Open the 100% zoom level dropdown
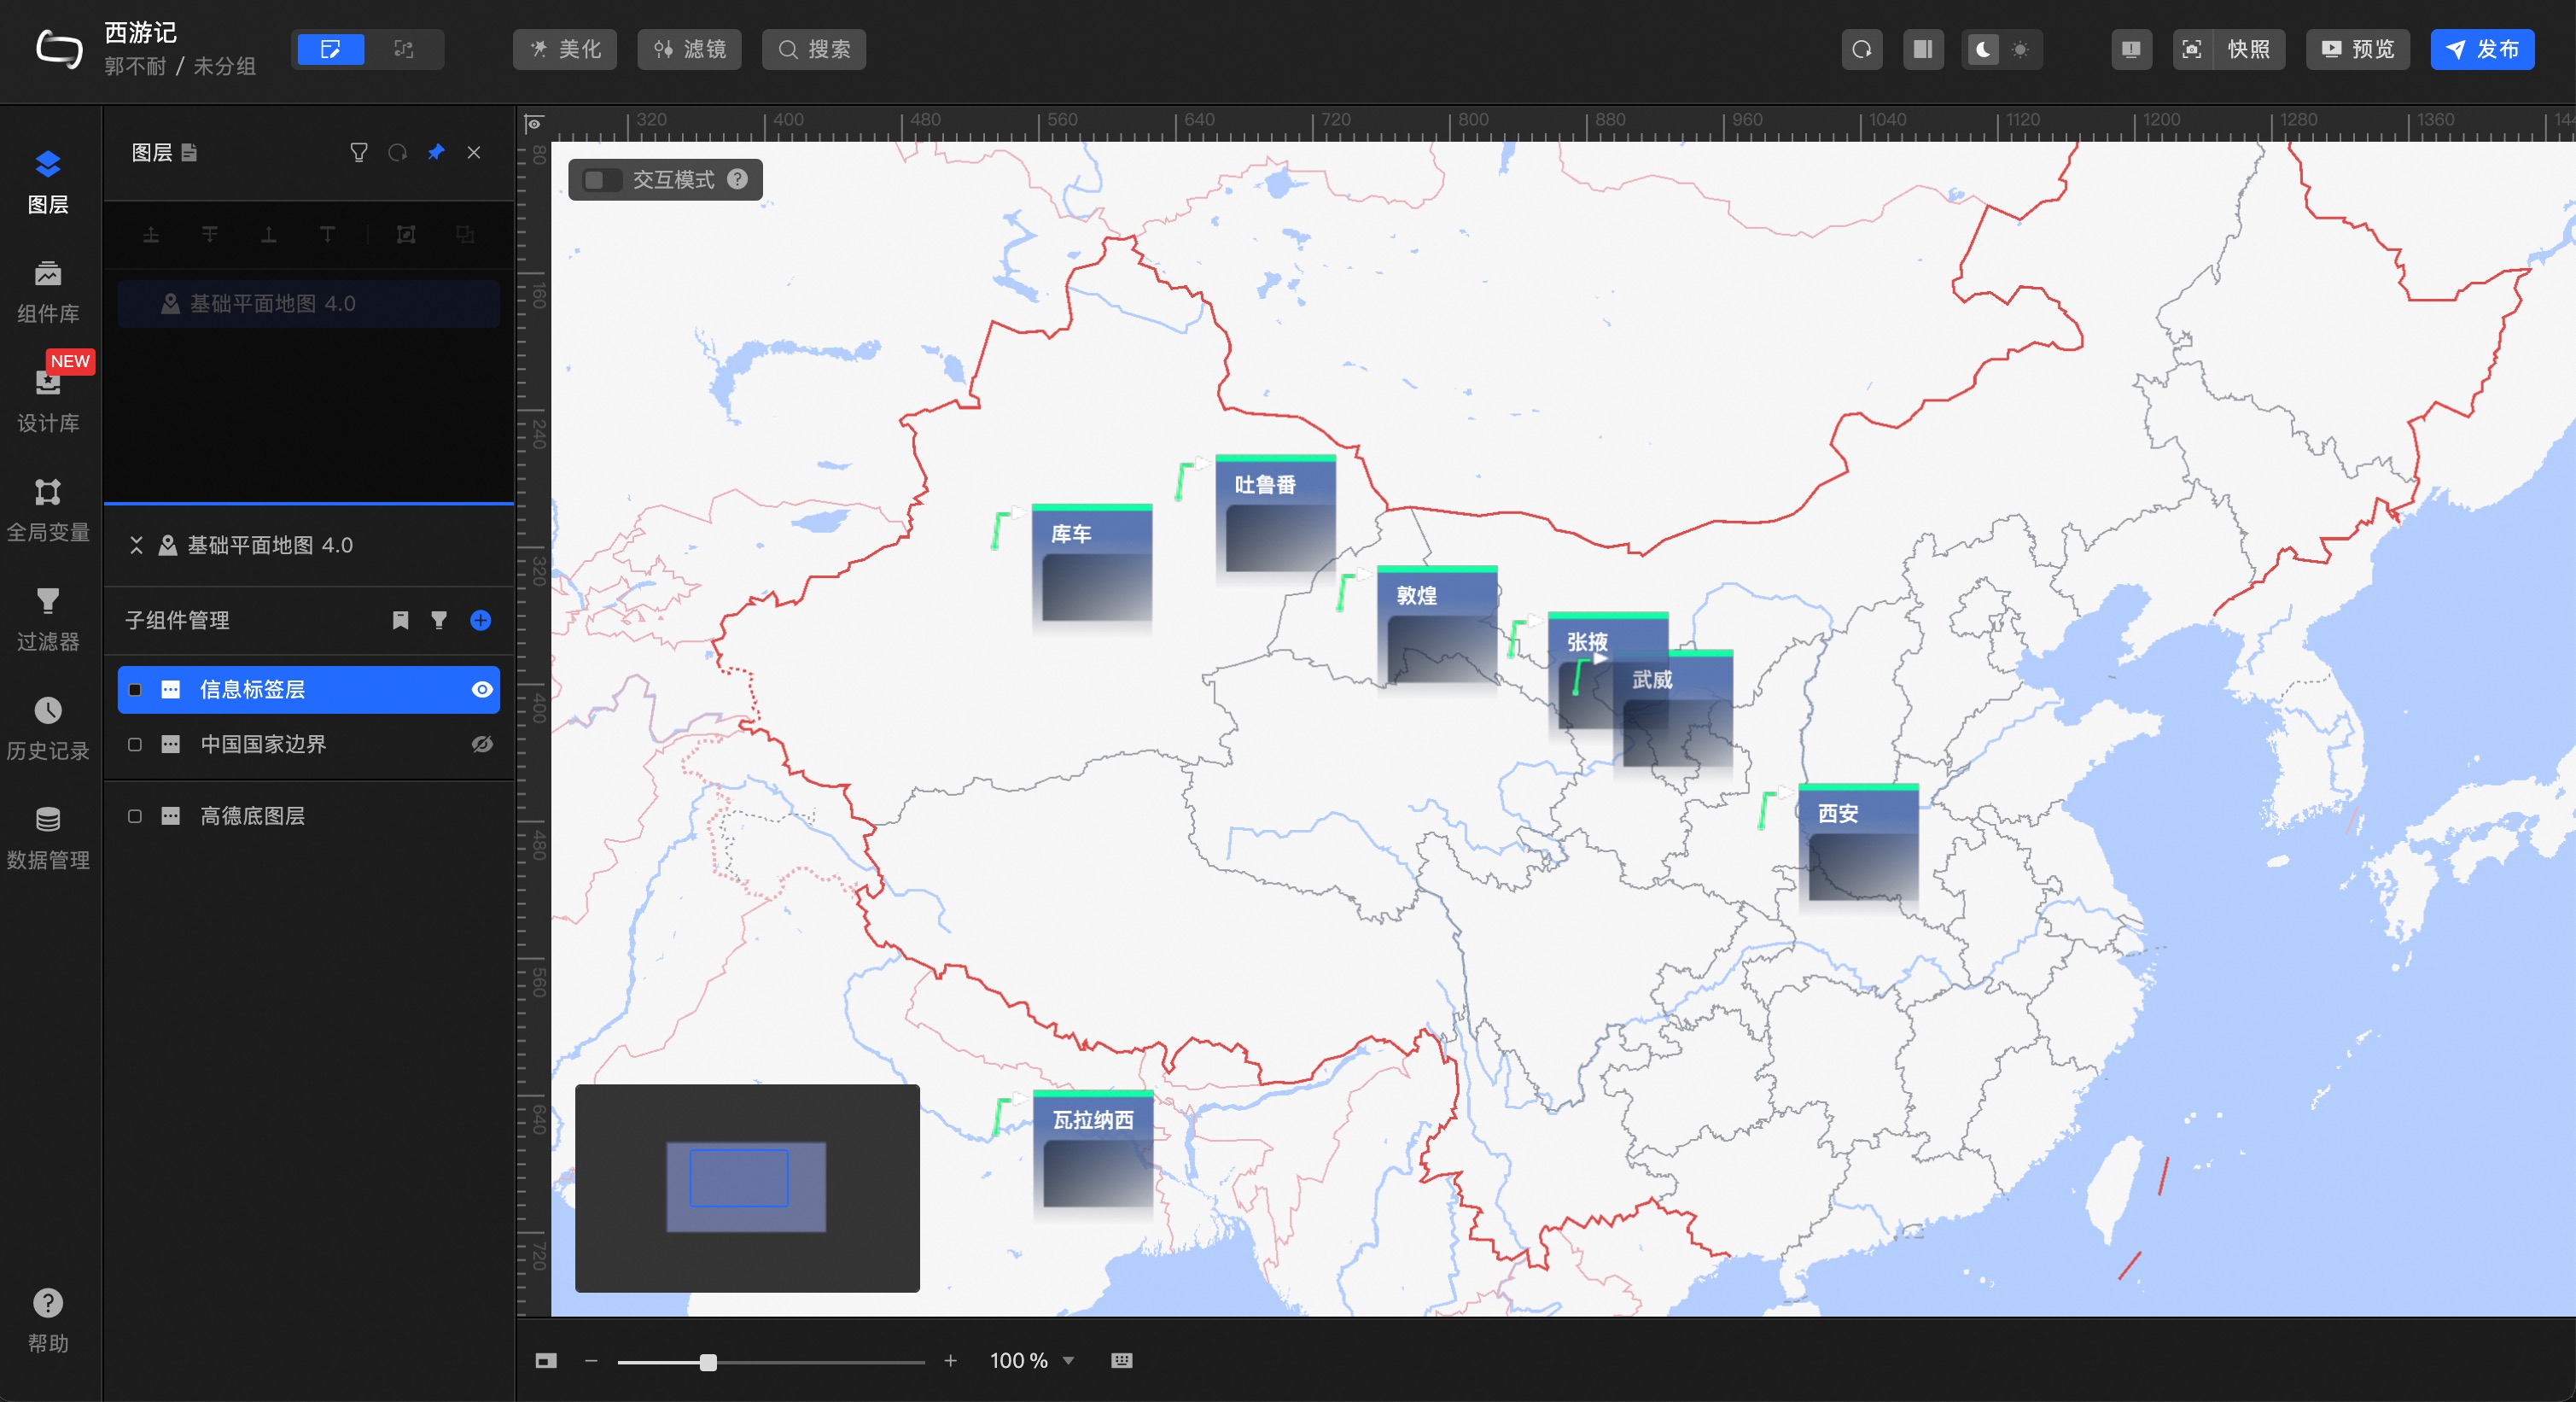This screenshot has width=2576, height=1402. point(1068,1360)
